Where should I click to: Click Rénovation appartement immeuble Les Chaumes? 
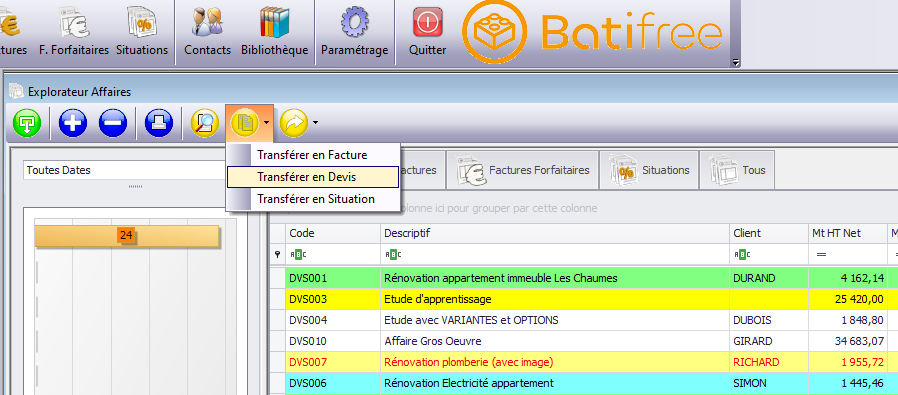tap(501, 278)
